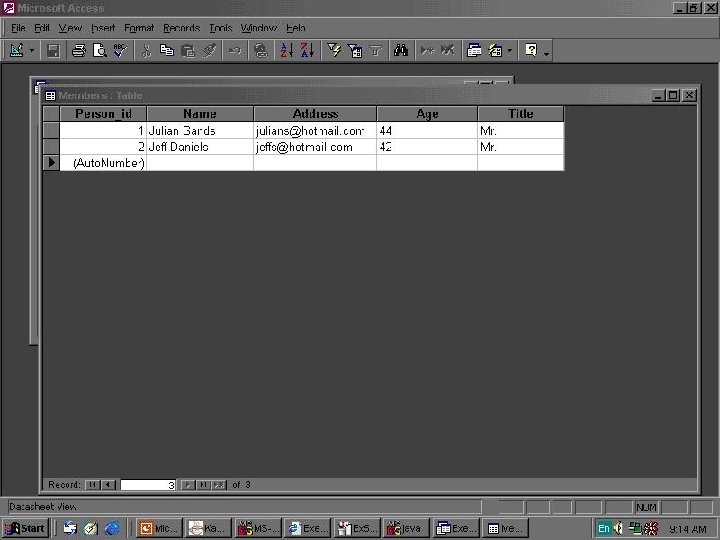This screenshot has width=720, height=540.
Task: Click the Sort Descending toolbar icon
Action: click(307, 50)
